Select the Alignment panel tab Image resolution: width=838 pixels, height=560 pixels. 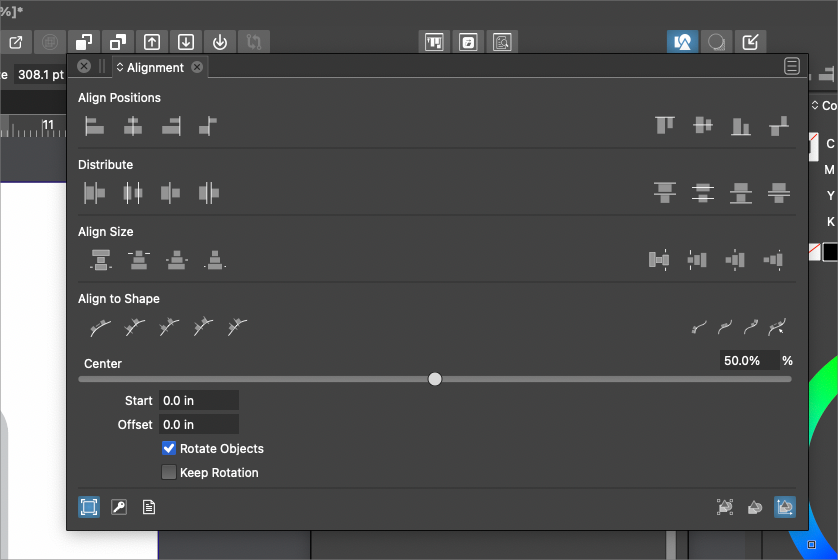[x=155, y=68]
